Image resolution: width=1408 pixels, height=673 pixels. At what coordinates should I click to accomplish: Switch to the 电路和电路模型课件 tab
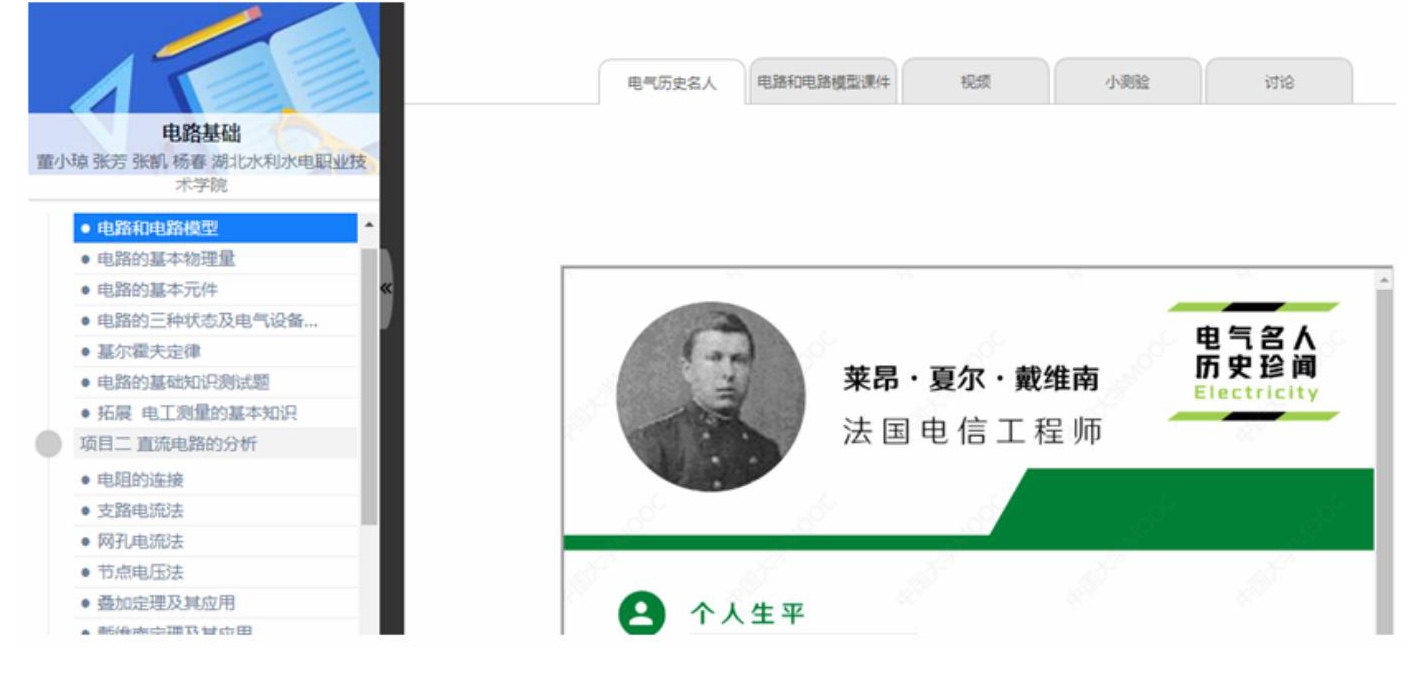(x=823, y=82)
